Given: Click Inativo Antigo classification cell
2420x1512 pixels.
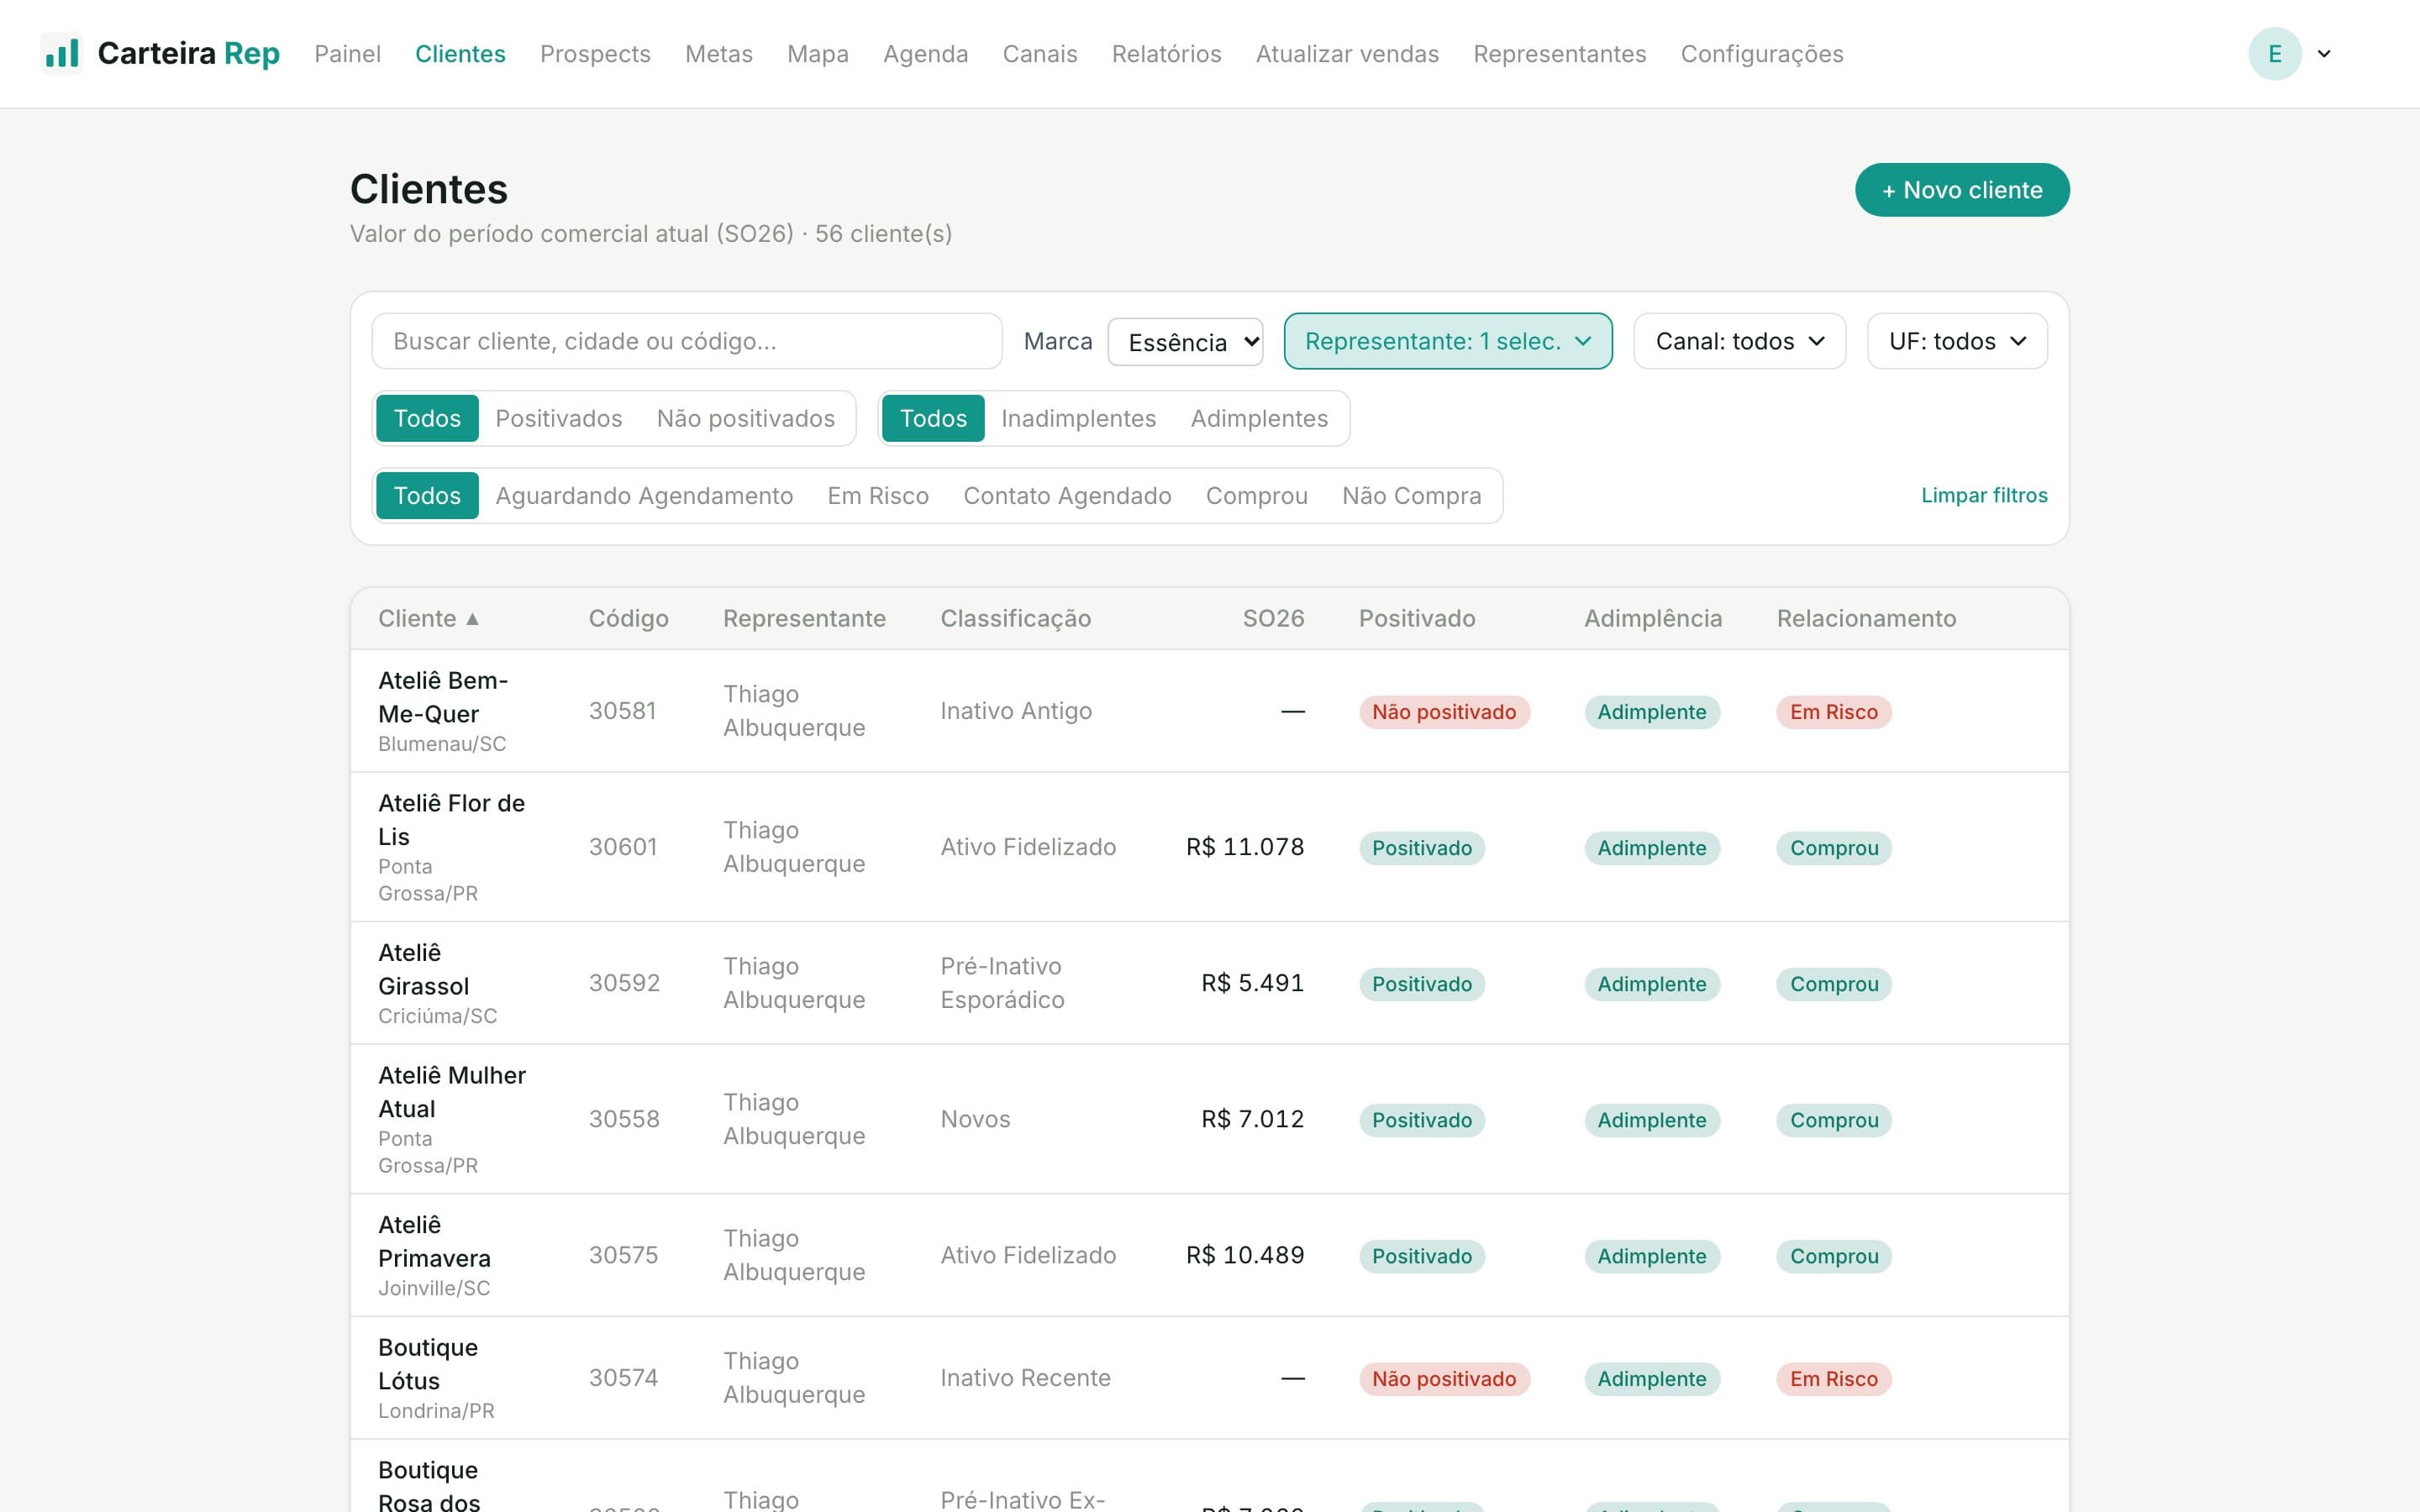Looking at the screenshot, I should tap(1015, 711).
